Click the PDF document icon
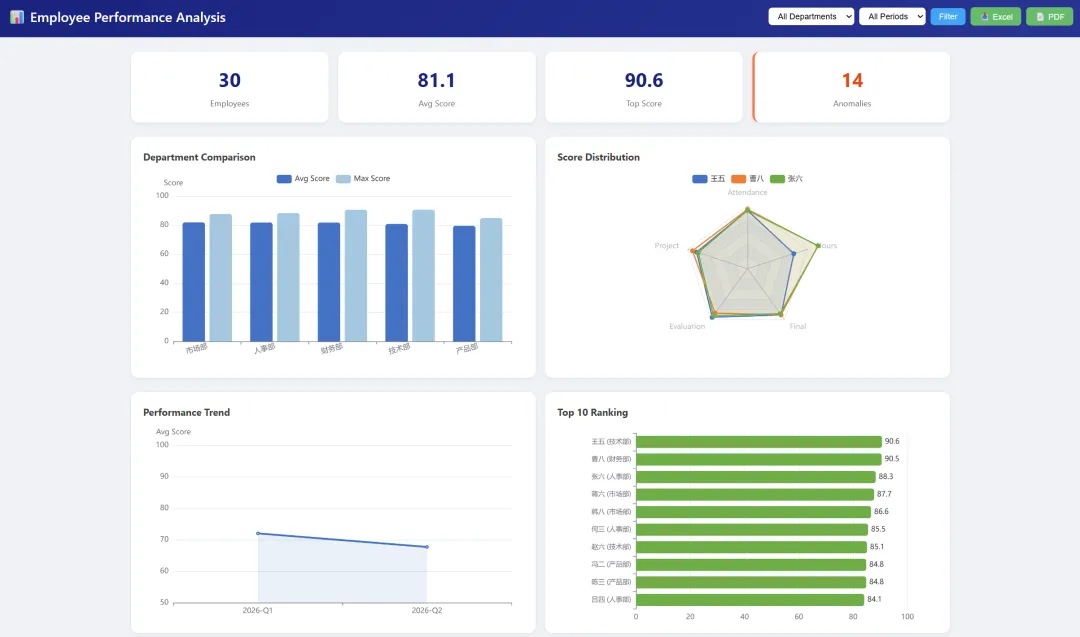The image size is (1080, 637). point(1040,17)
